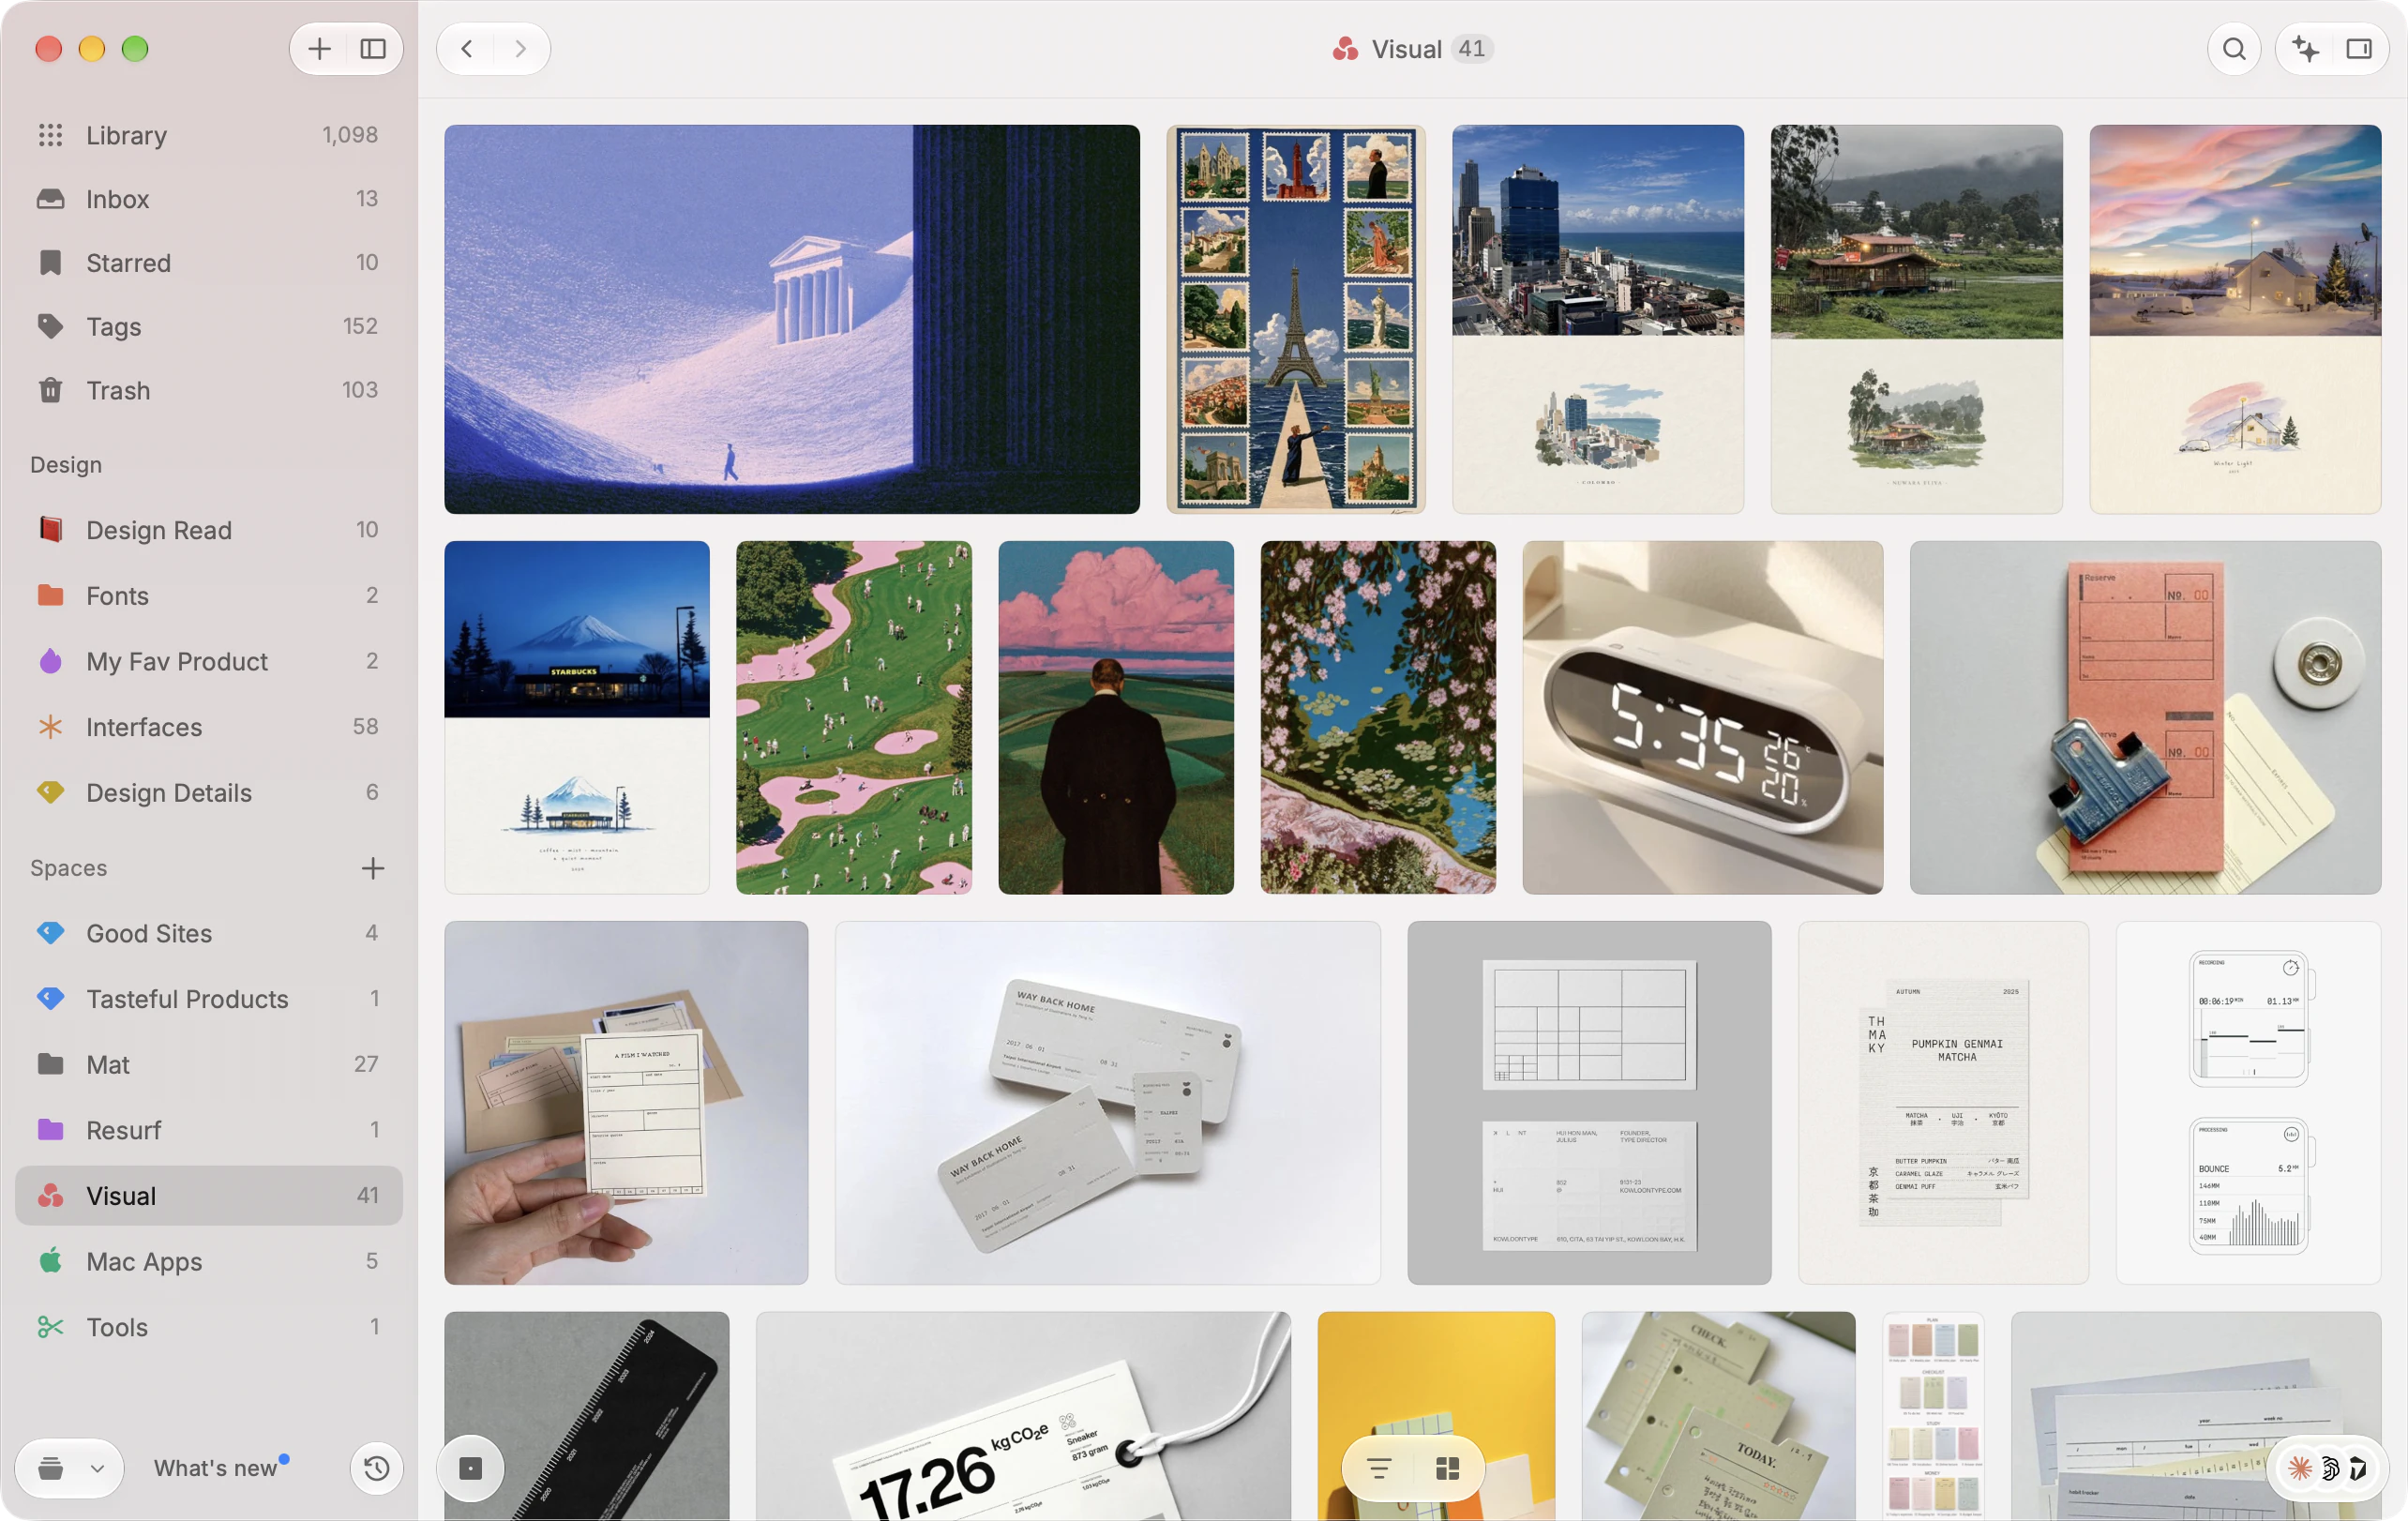Image resolution: width=2408 pixels, height=1521 pixels.
Task: Click the square stop button over ruler image
Action: tap(471, 1468)
